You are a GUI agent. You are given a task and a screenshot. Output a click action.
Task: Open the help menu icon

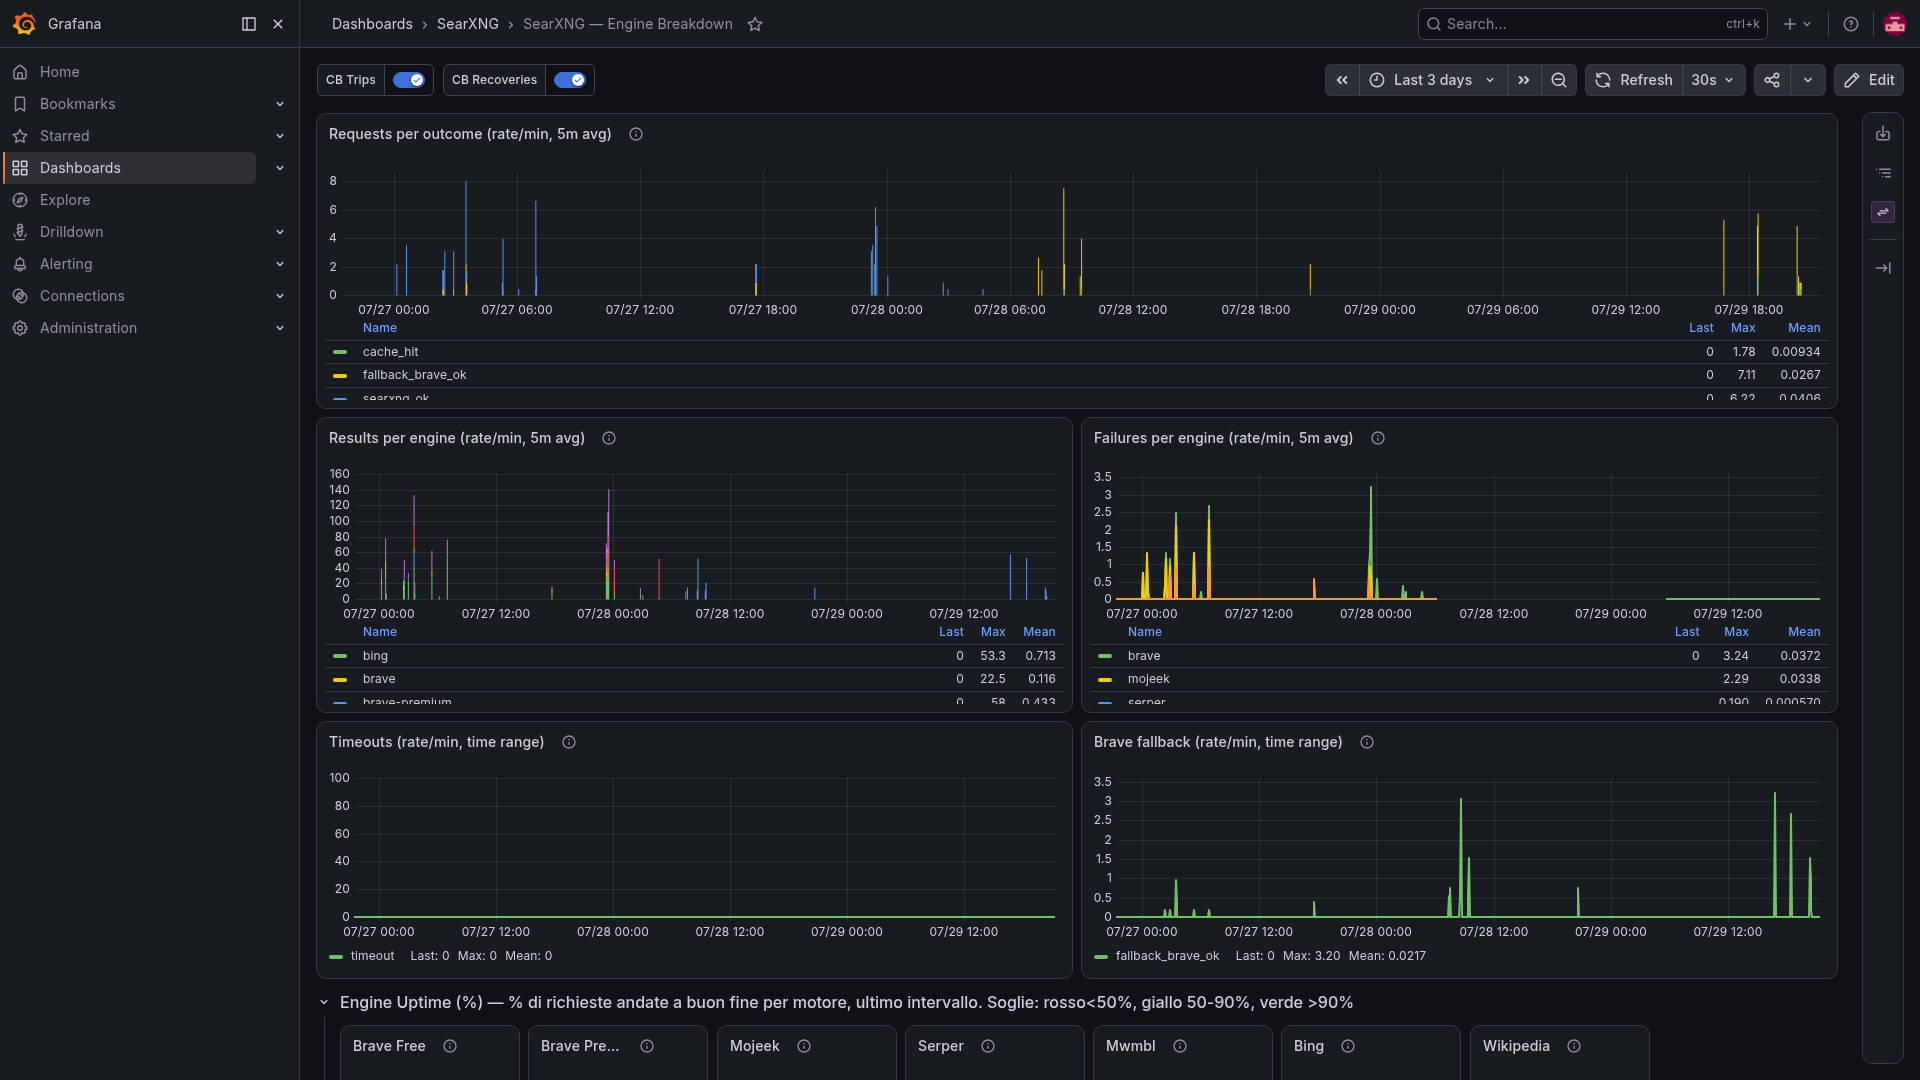1851,24
